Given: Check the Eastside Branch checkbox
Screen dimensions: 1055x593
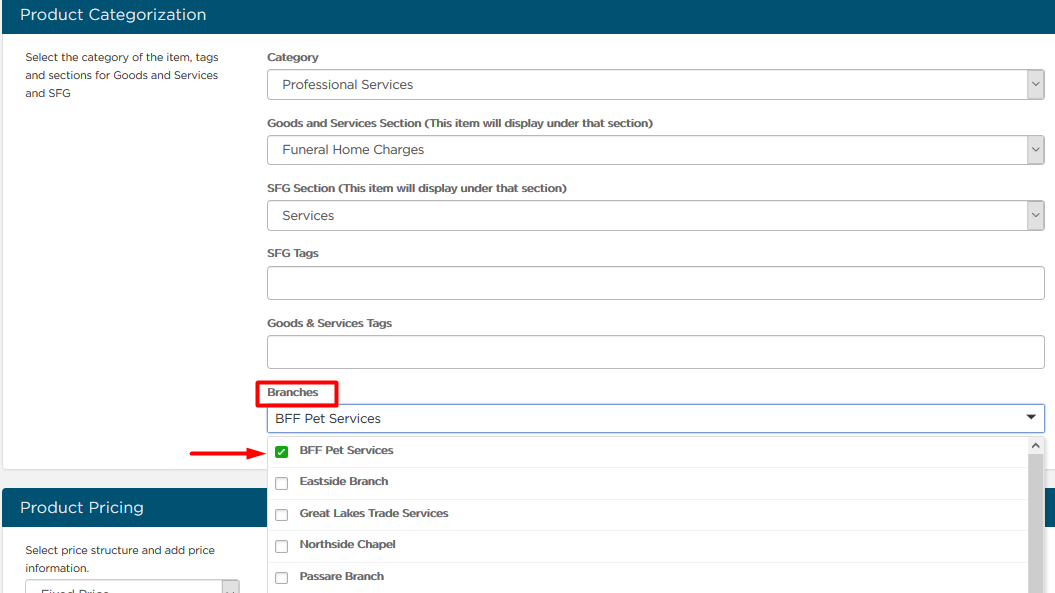Looking at the screenshot, I should (281, 483).
